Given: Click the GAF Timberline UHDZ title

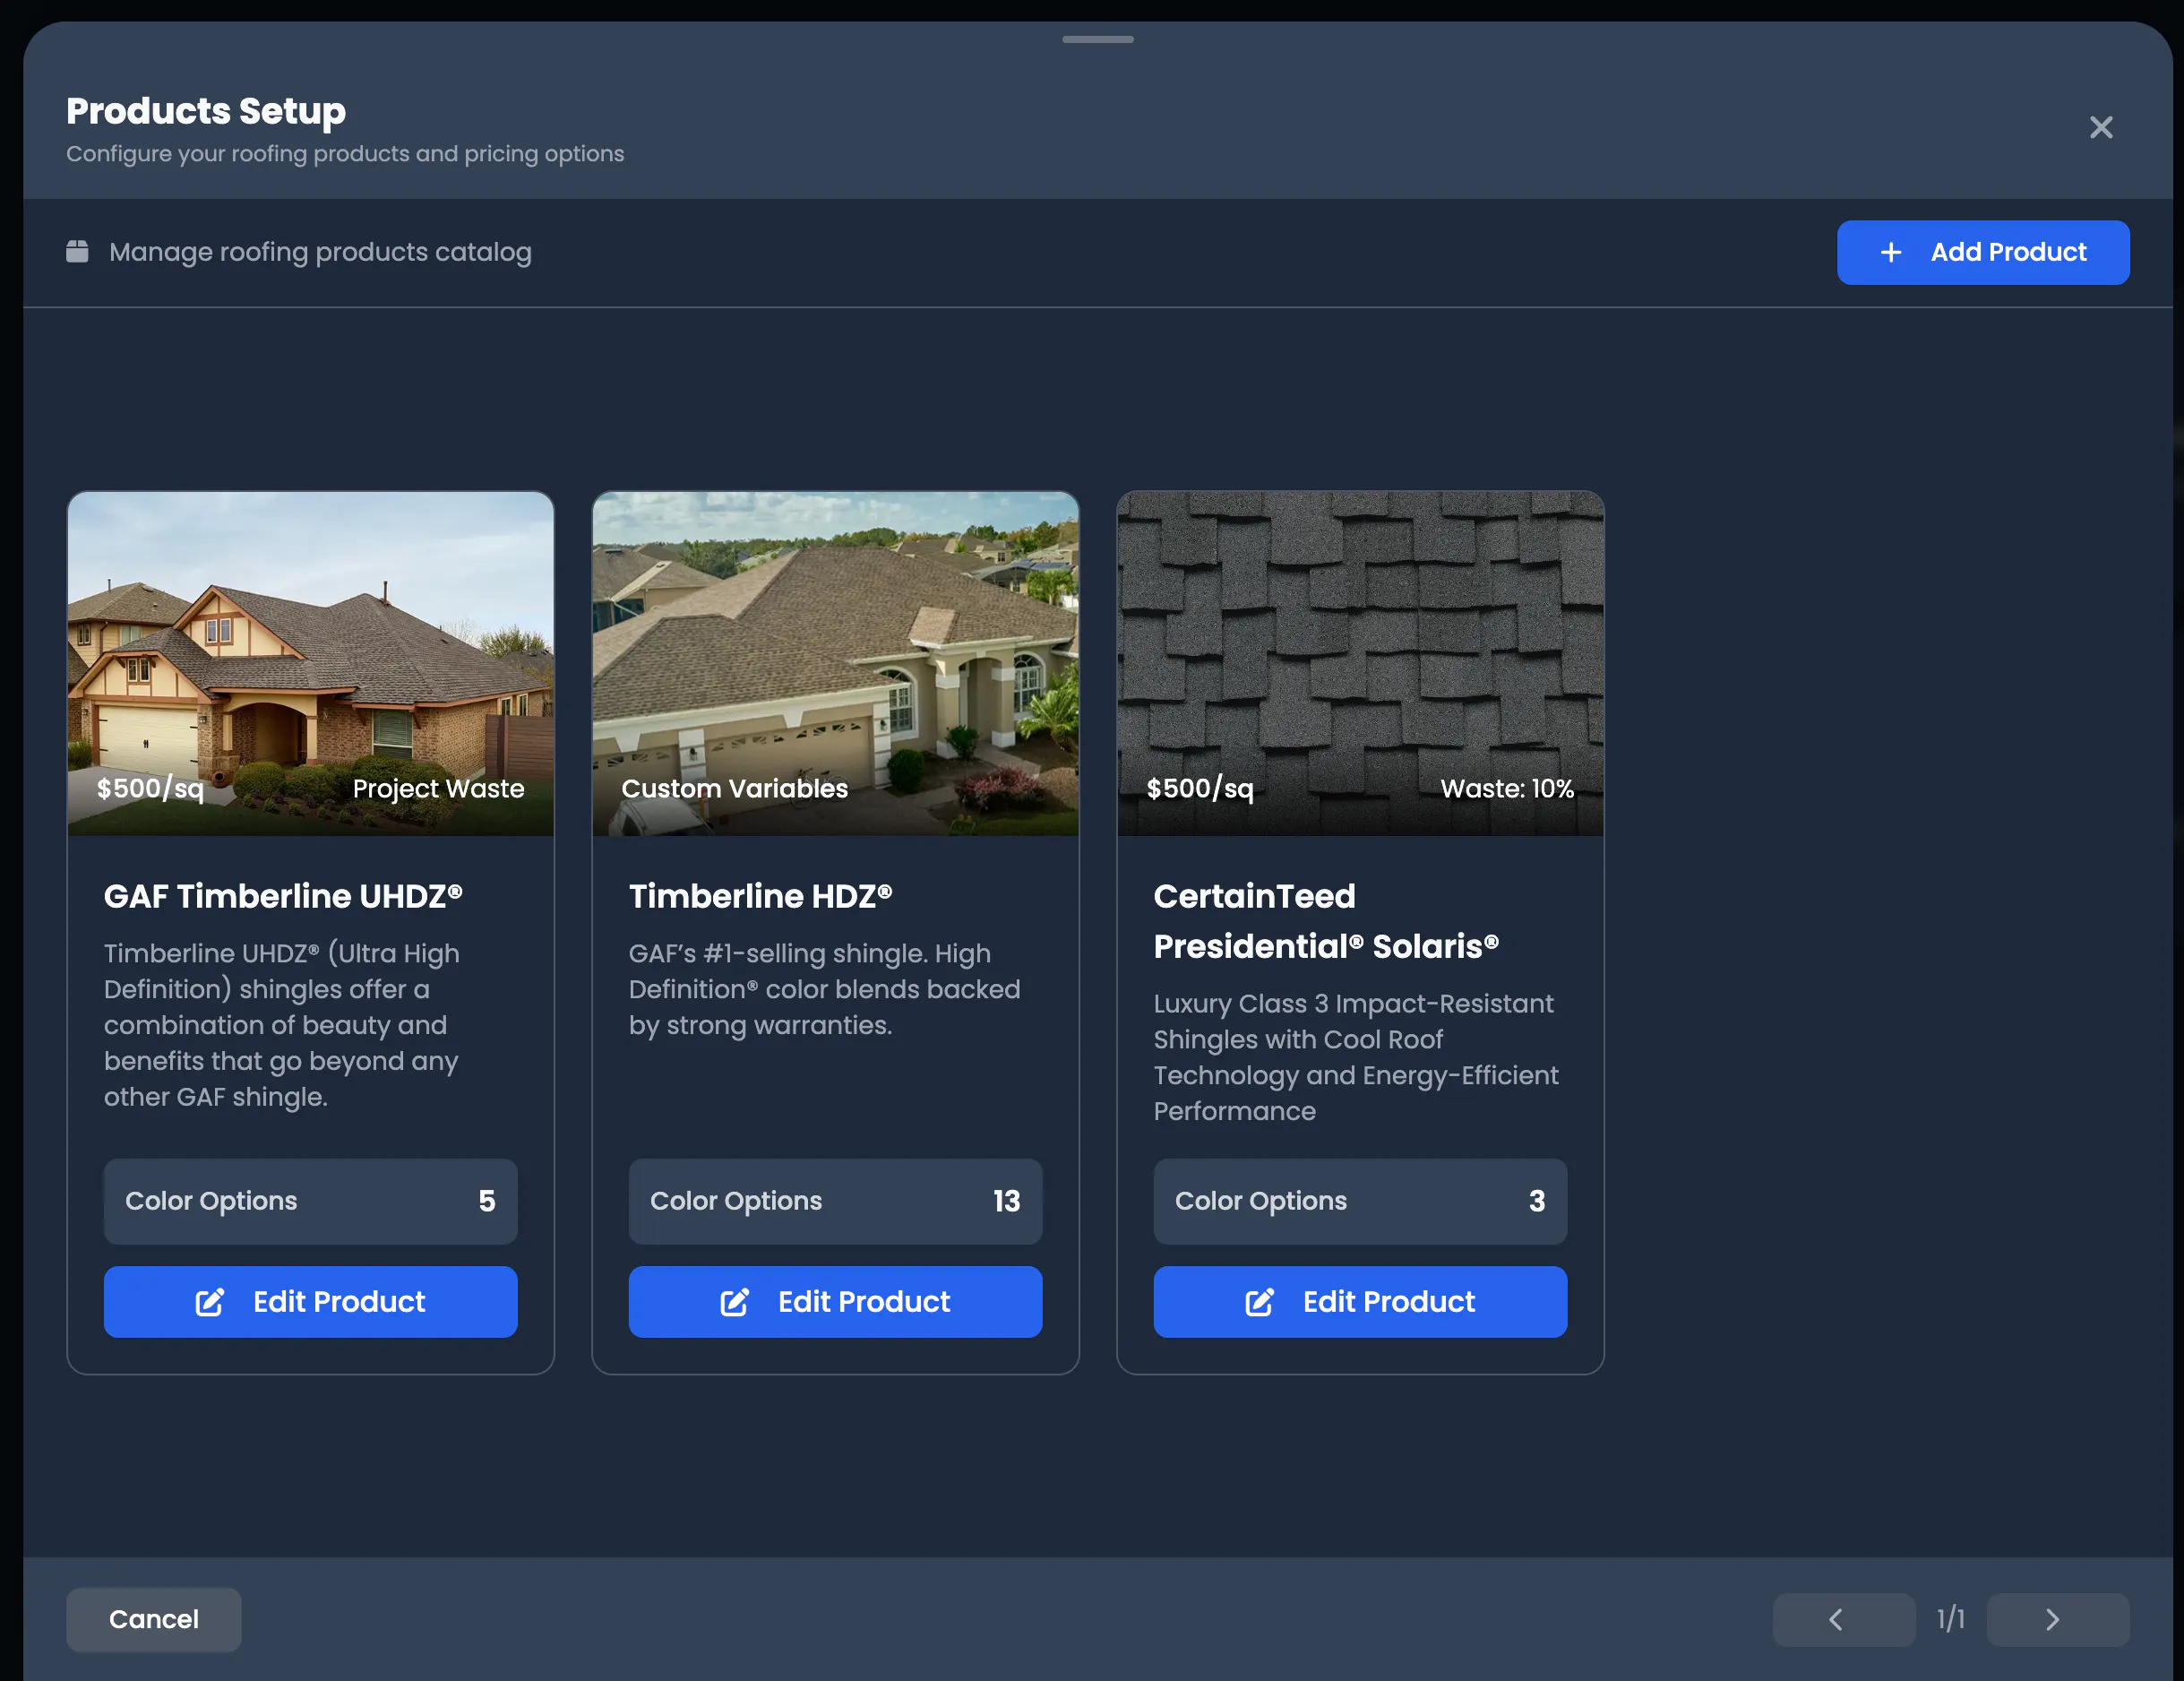Looking at the screenshot, I should tap(283, 896).
